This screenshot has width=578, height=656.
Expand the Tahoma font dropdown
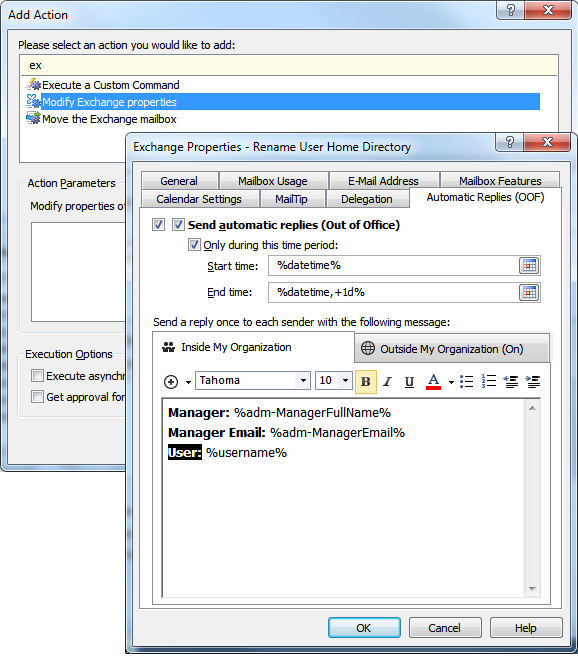coord(303,381)
